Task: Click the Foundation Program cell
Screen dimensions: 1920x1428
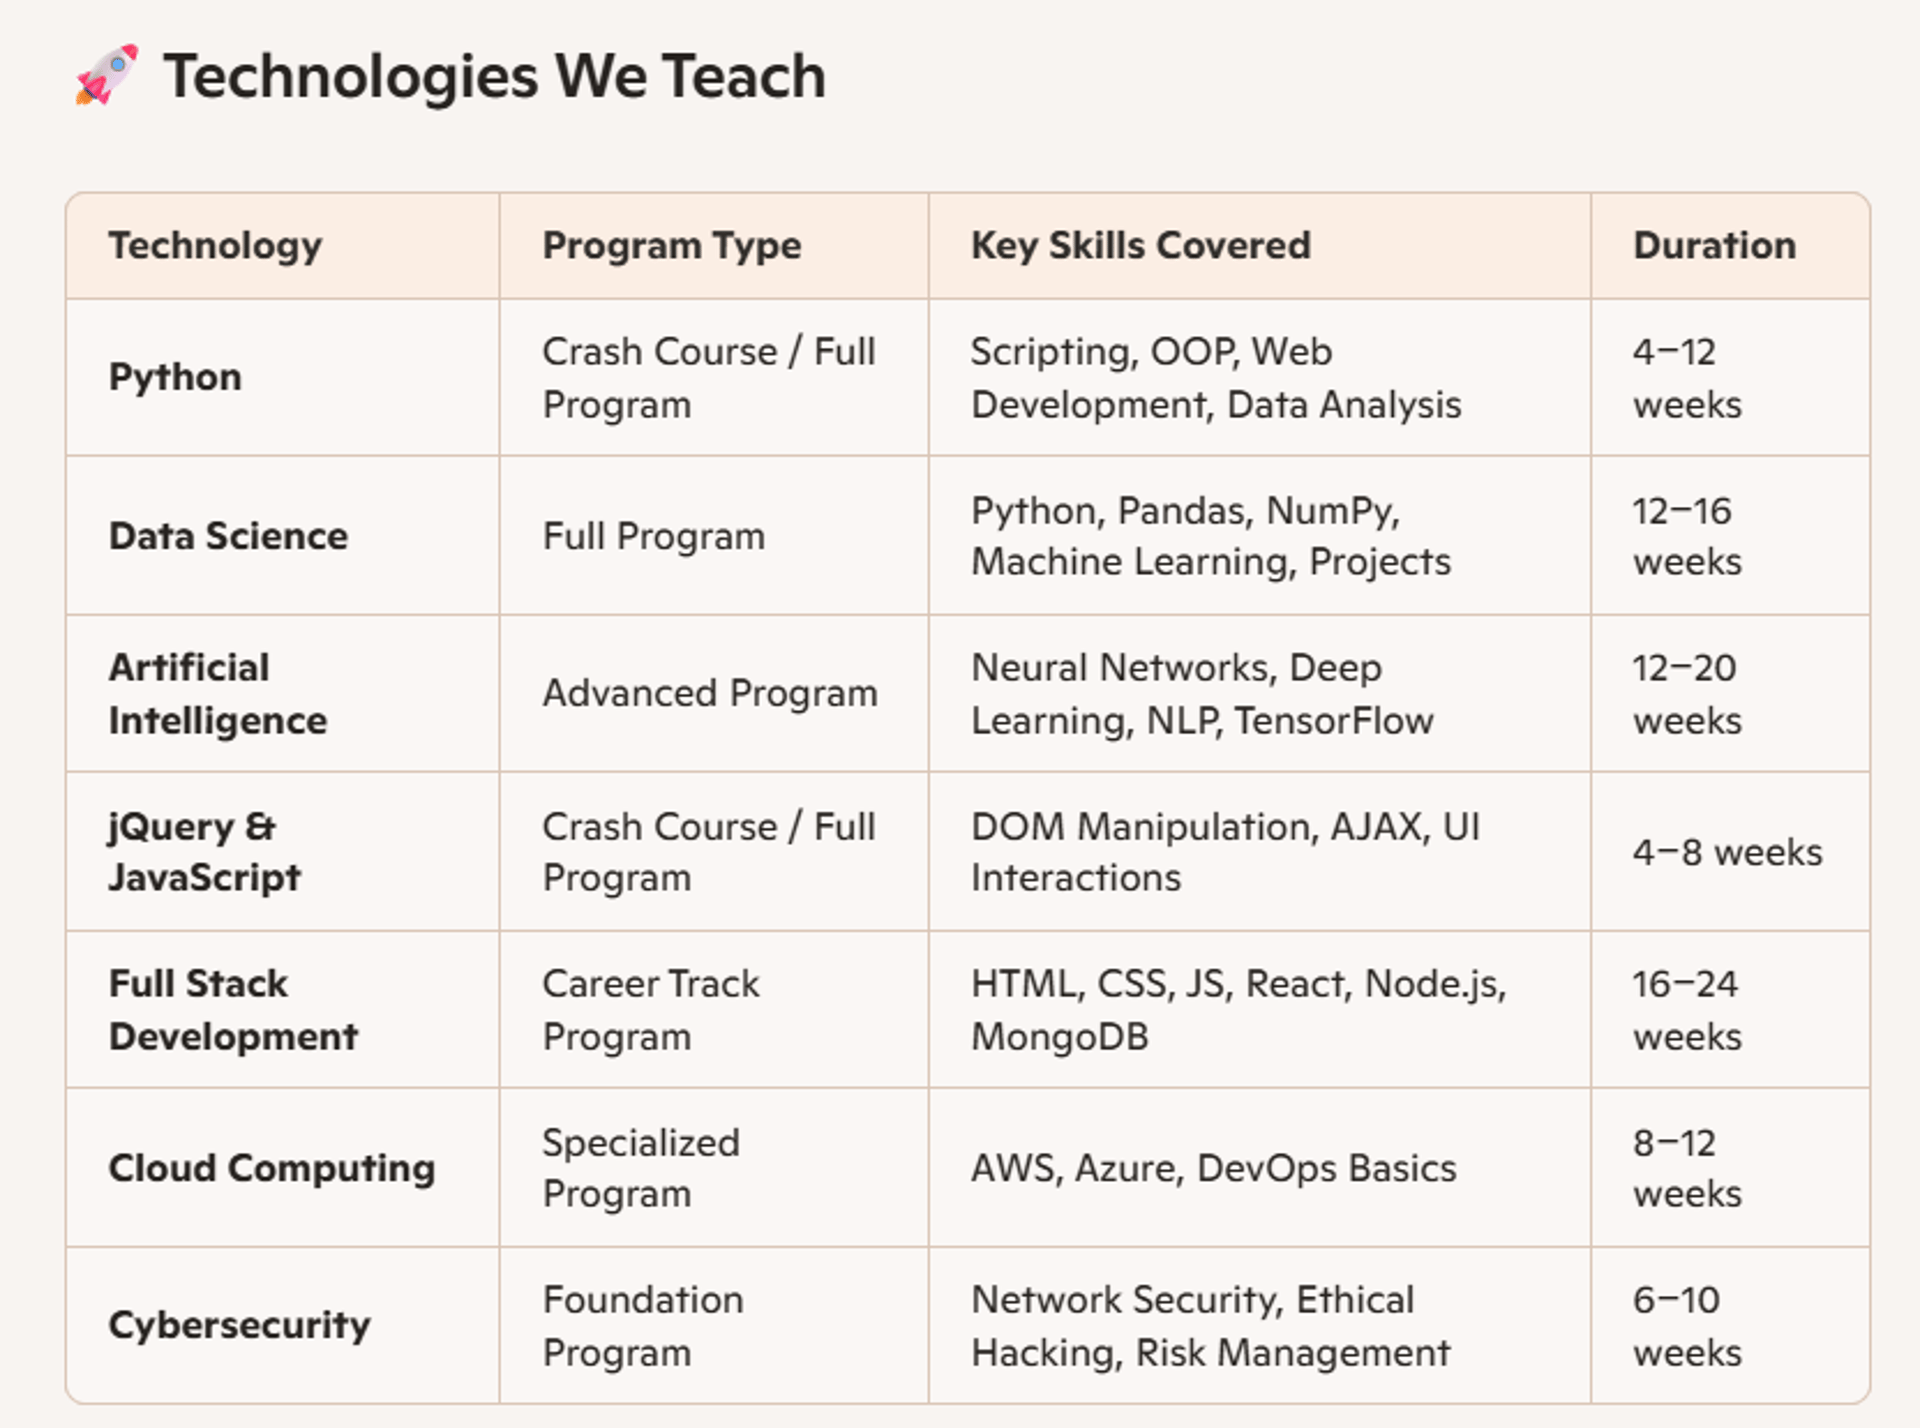Action: (x=642, y=1326)
